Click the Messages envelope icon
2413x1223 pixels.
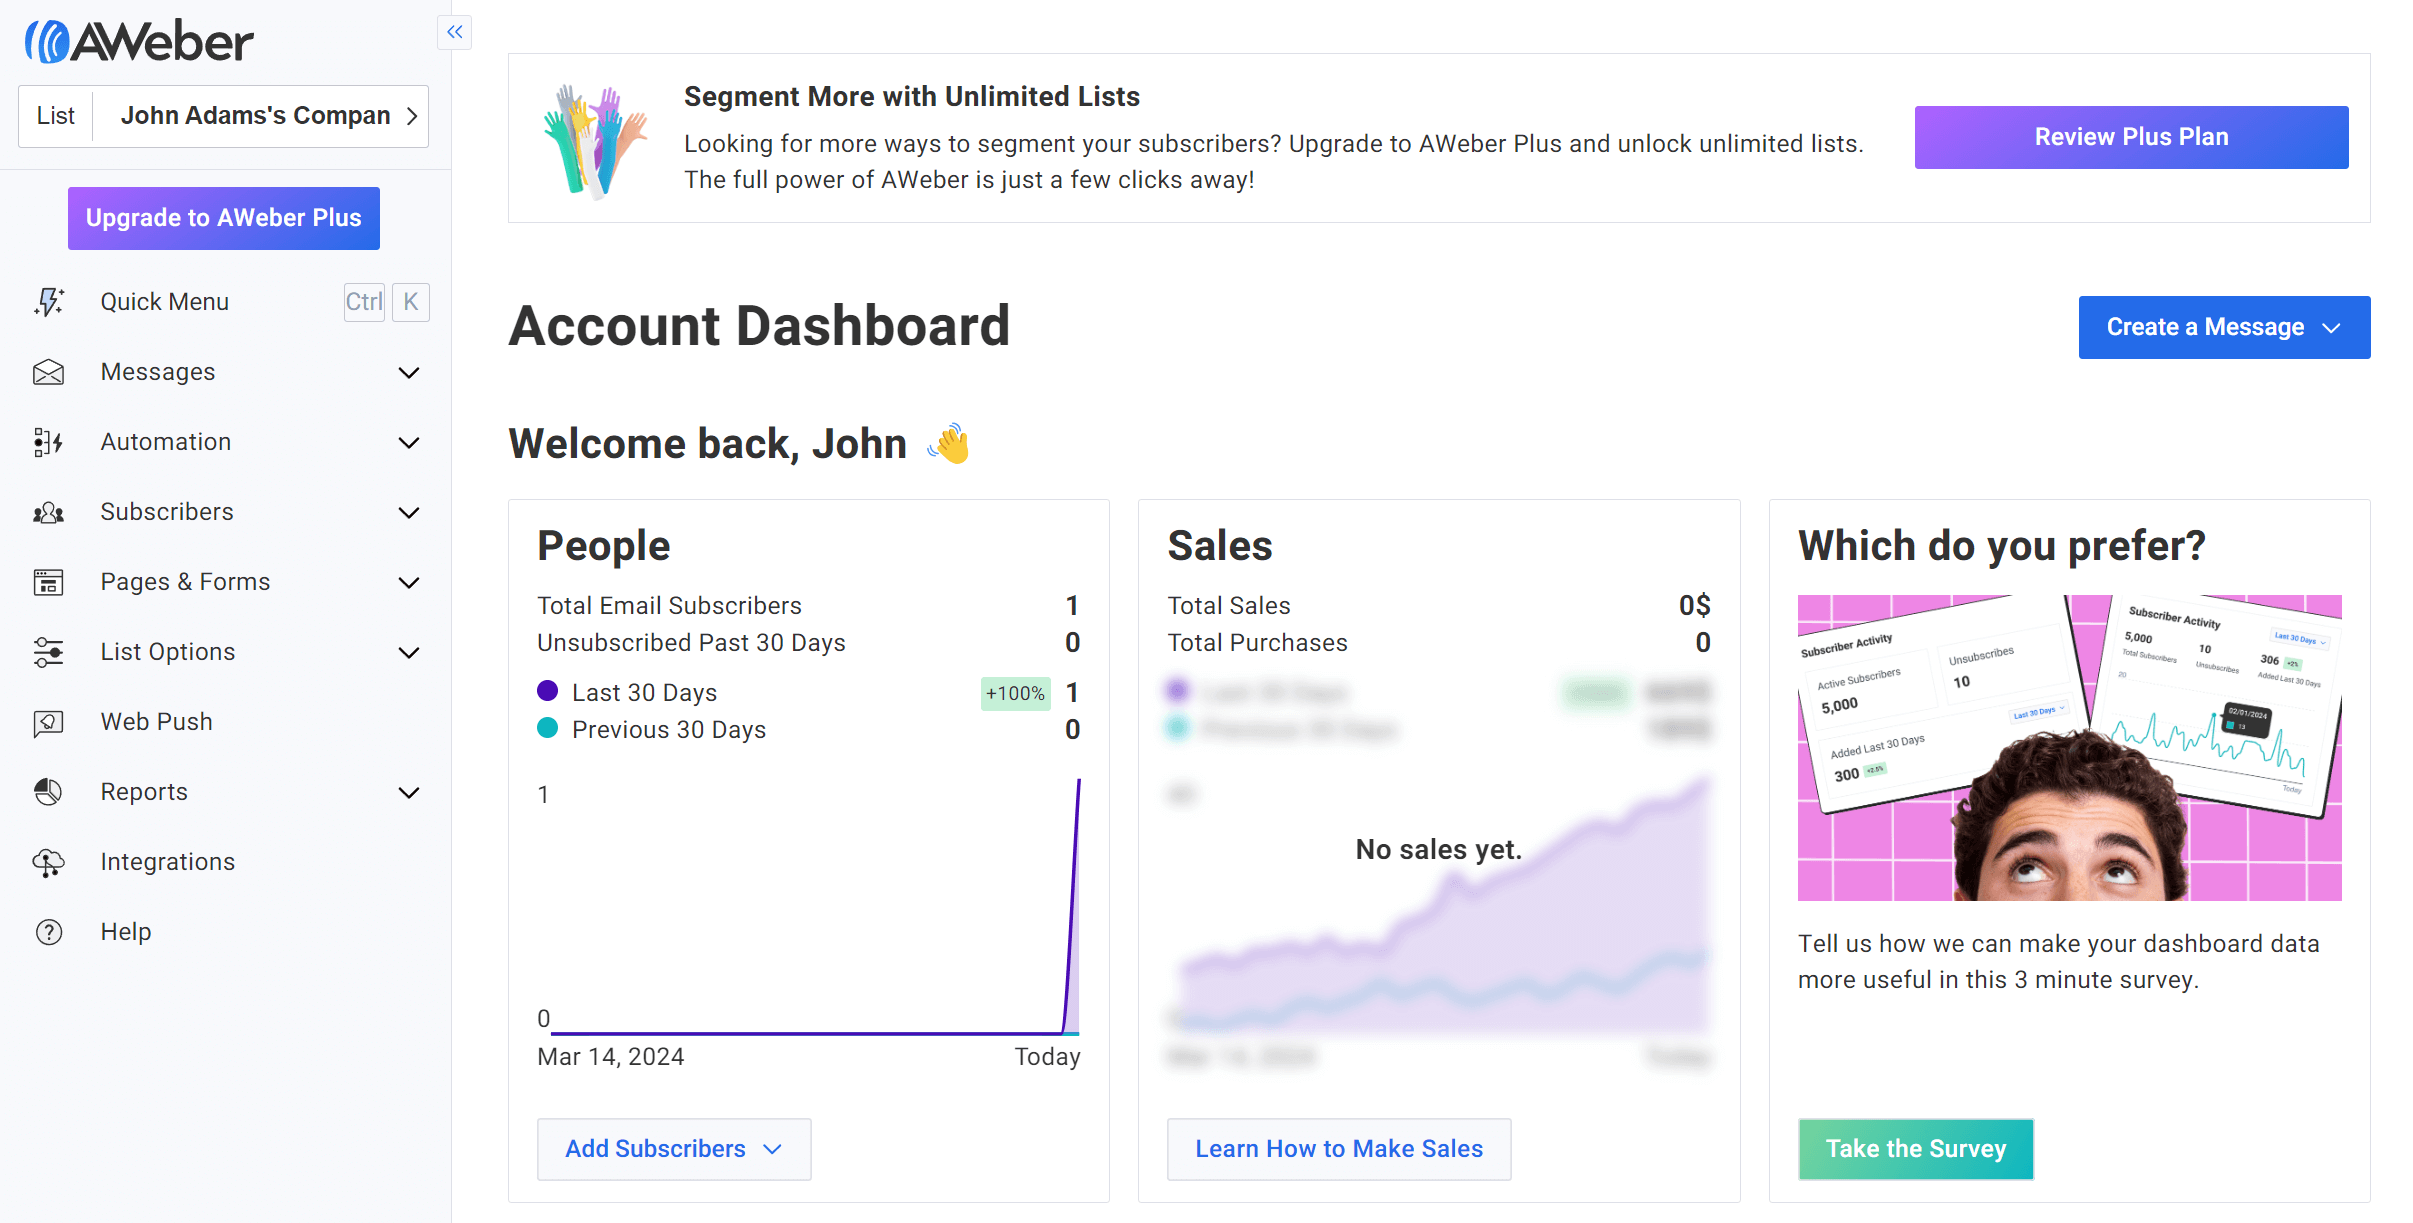tap(48, 372)
